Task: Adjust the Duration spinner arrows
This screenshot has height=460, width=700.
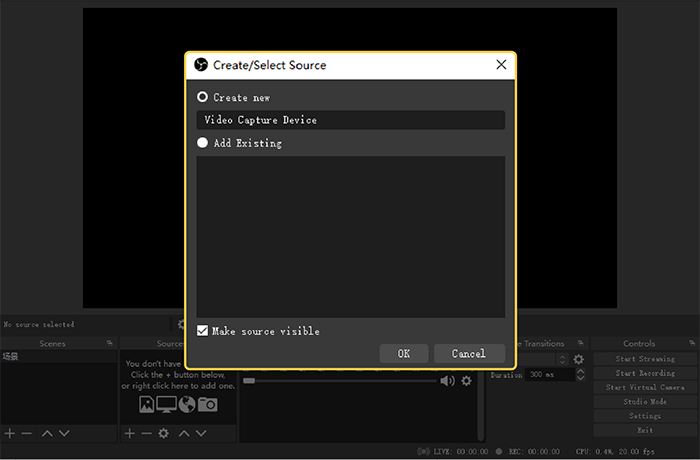Action: pos(581,375)
